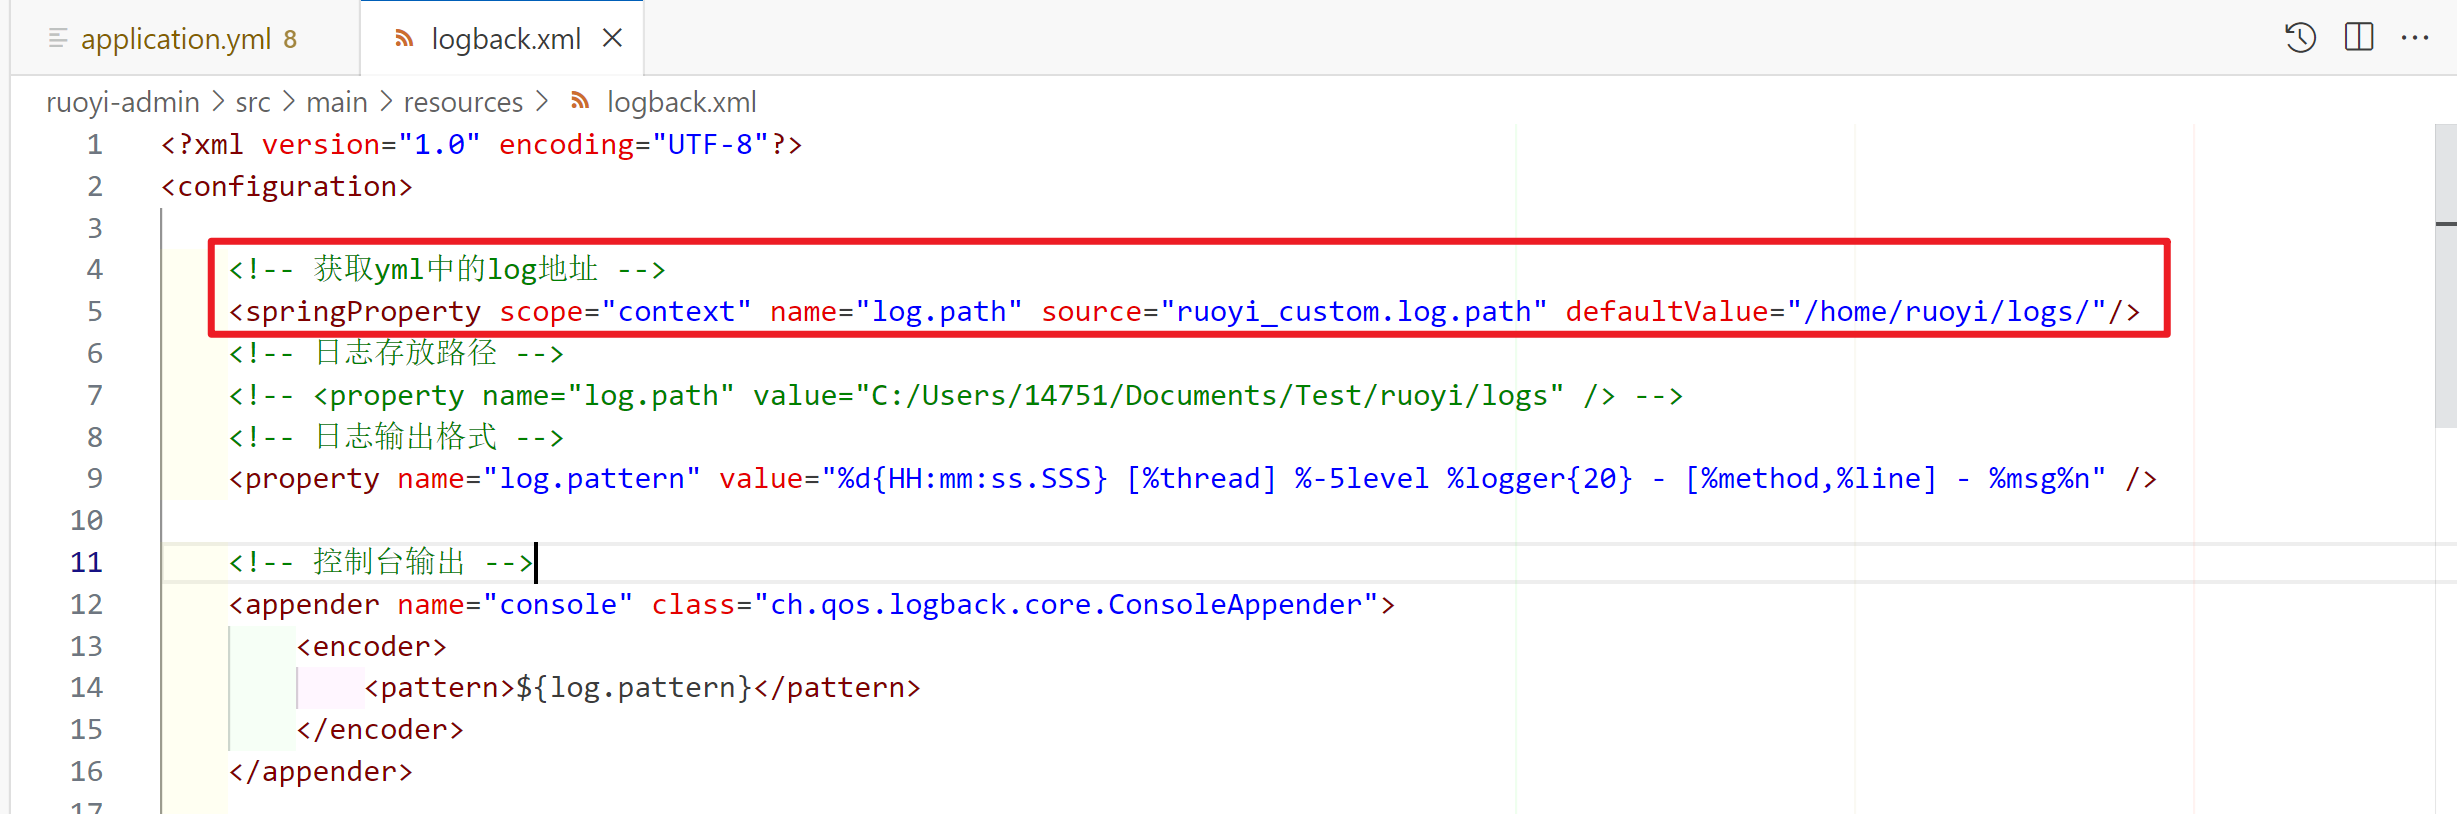Image resolution: width=2457 pixels, height=814 pixels.
Task: Expand the src breadcrumb segment
Action: tap(252, 102)
